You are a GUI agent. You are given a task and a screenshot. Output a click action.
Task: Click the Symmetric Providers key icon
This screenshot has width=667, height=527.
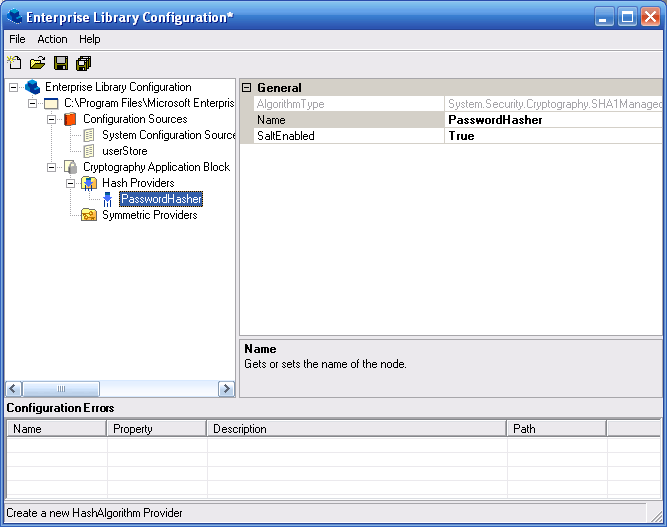pos(89,215)
